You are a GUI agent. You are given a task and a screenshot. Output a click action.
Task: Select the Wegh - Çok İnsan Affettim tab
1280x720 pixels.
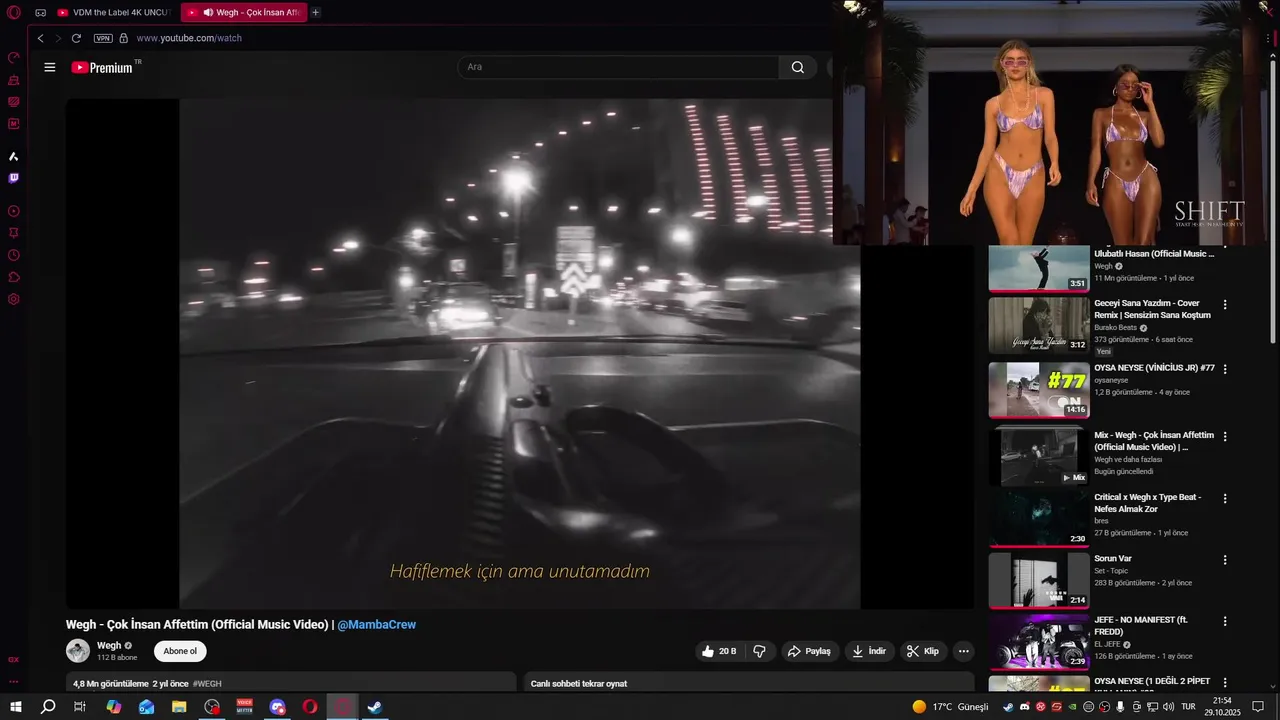pyautogui.click(x=243, y=13)
